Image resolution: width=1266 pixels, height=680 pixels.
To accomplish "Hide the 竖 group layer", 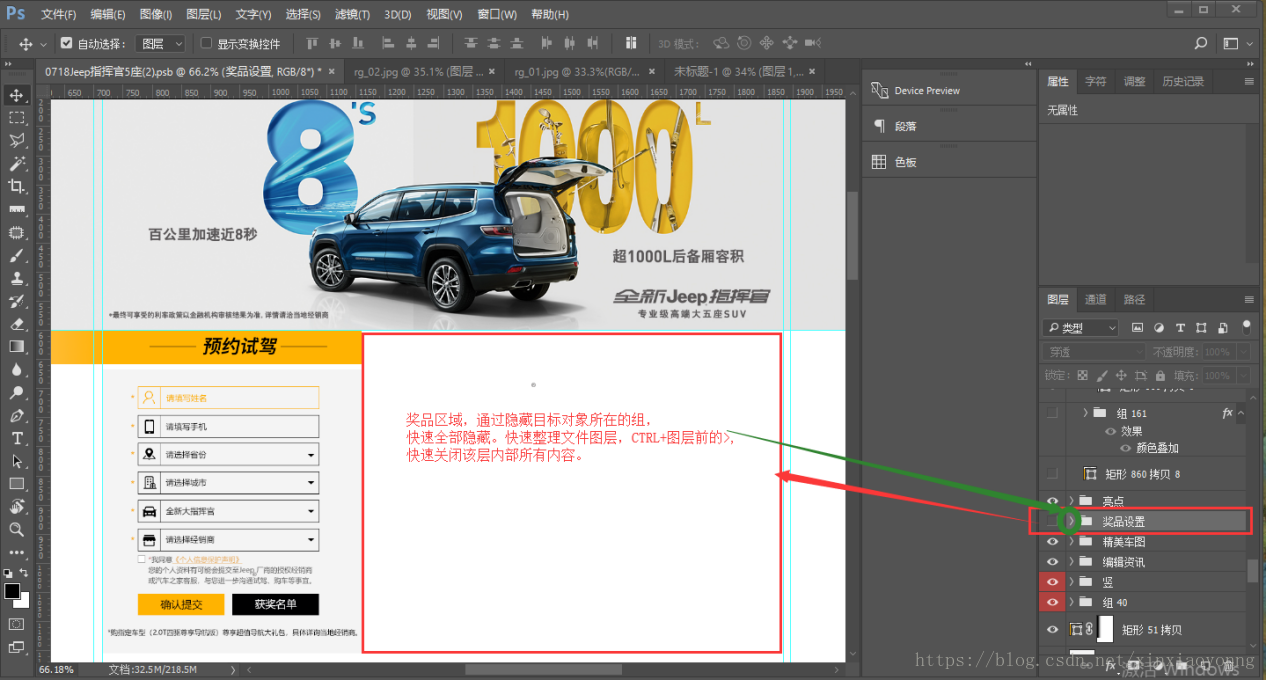I will 1052,582.
